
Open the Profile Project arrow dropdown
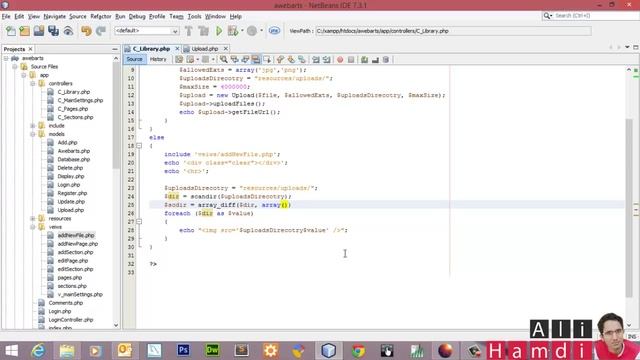[x=262, y=31]
